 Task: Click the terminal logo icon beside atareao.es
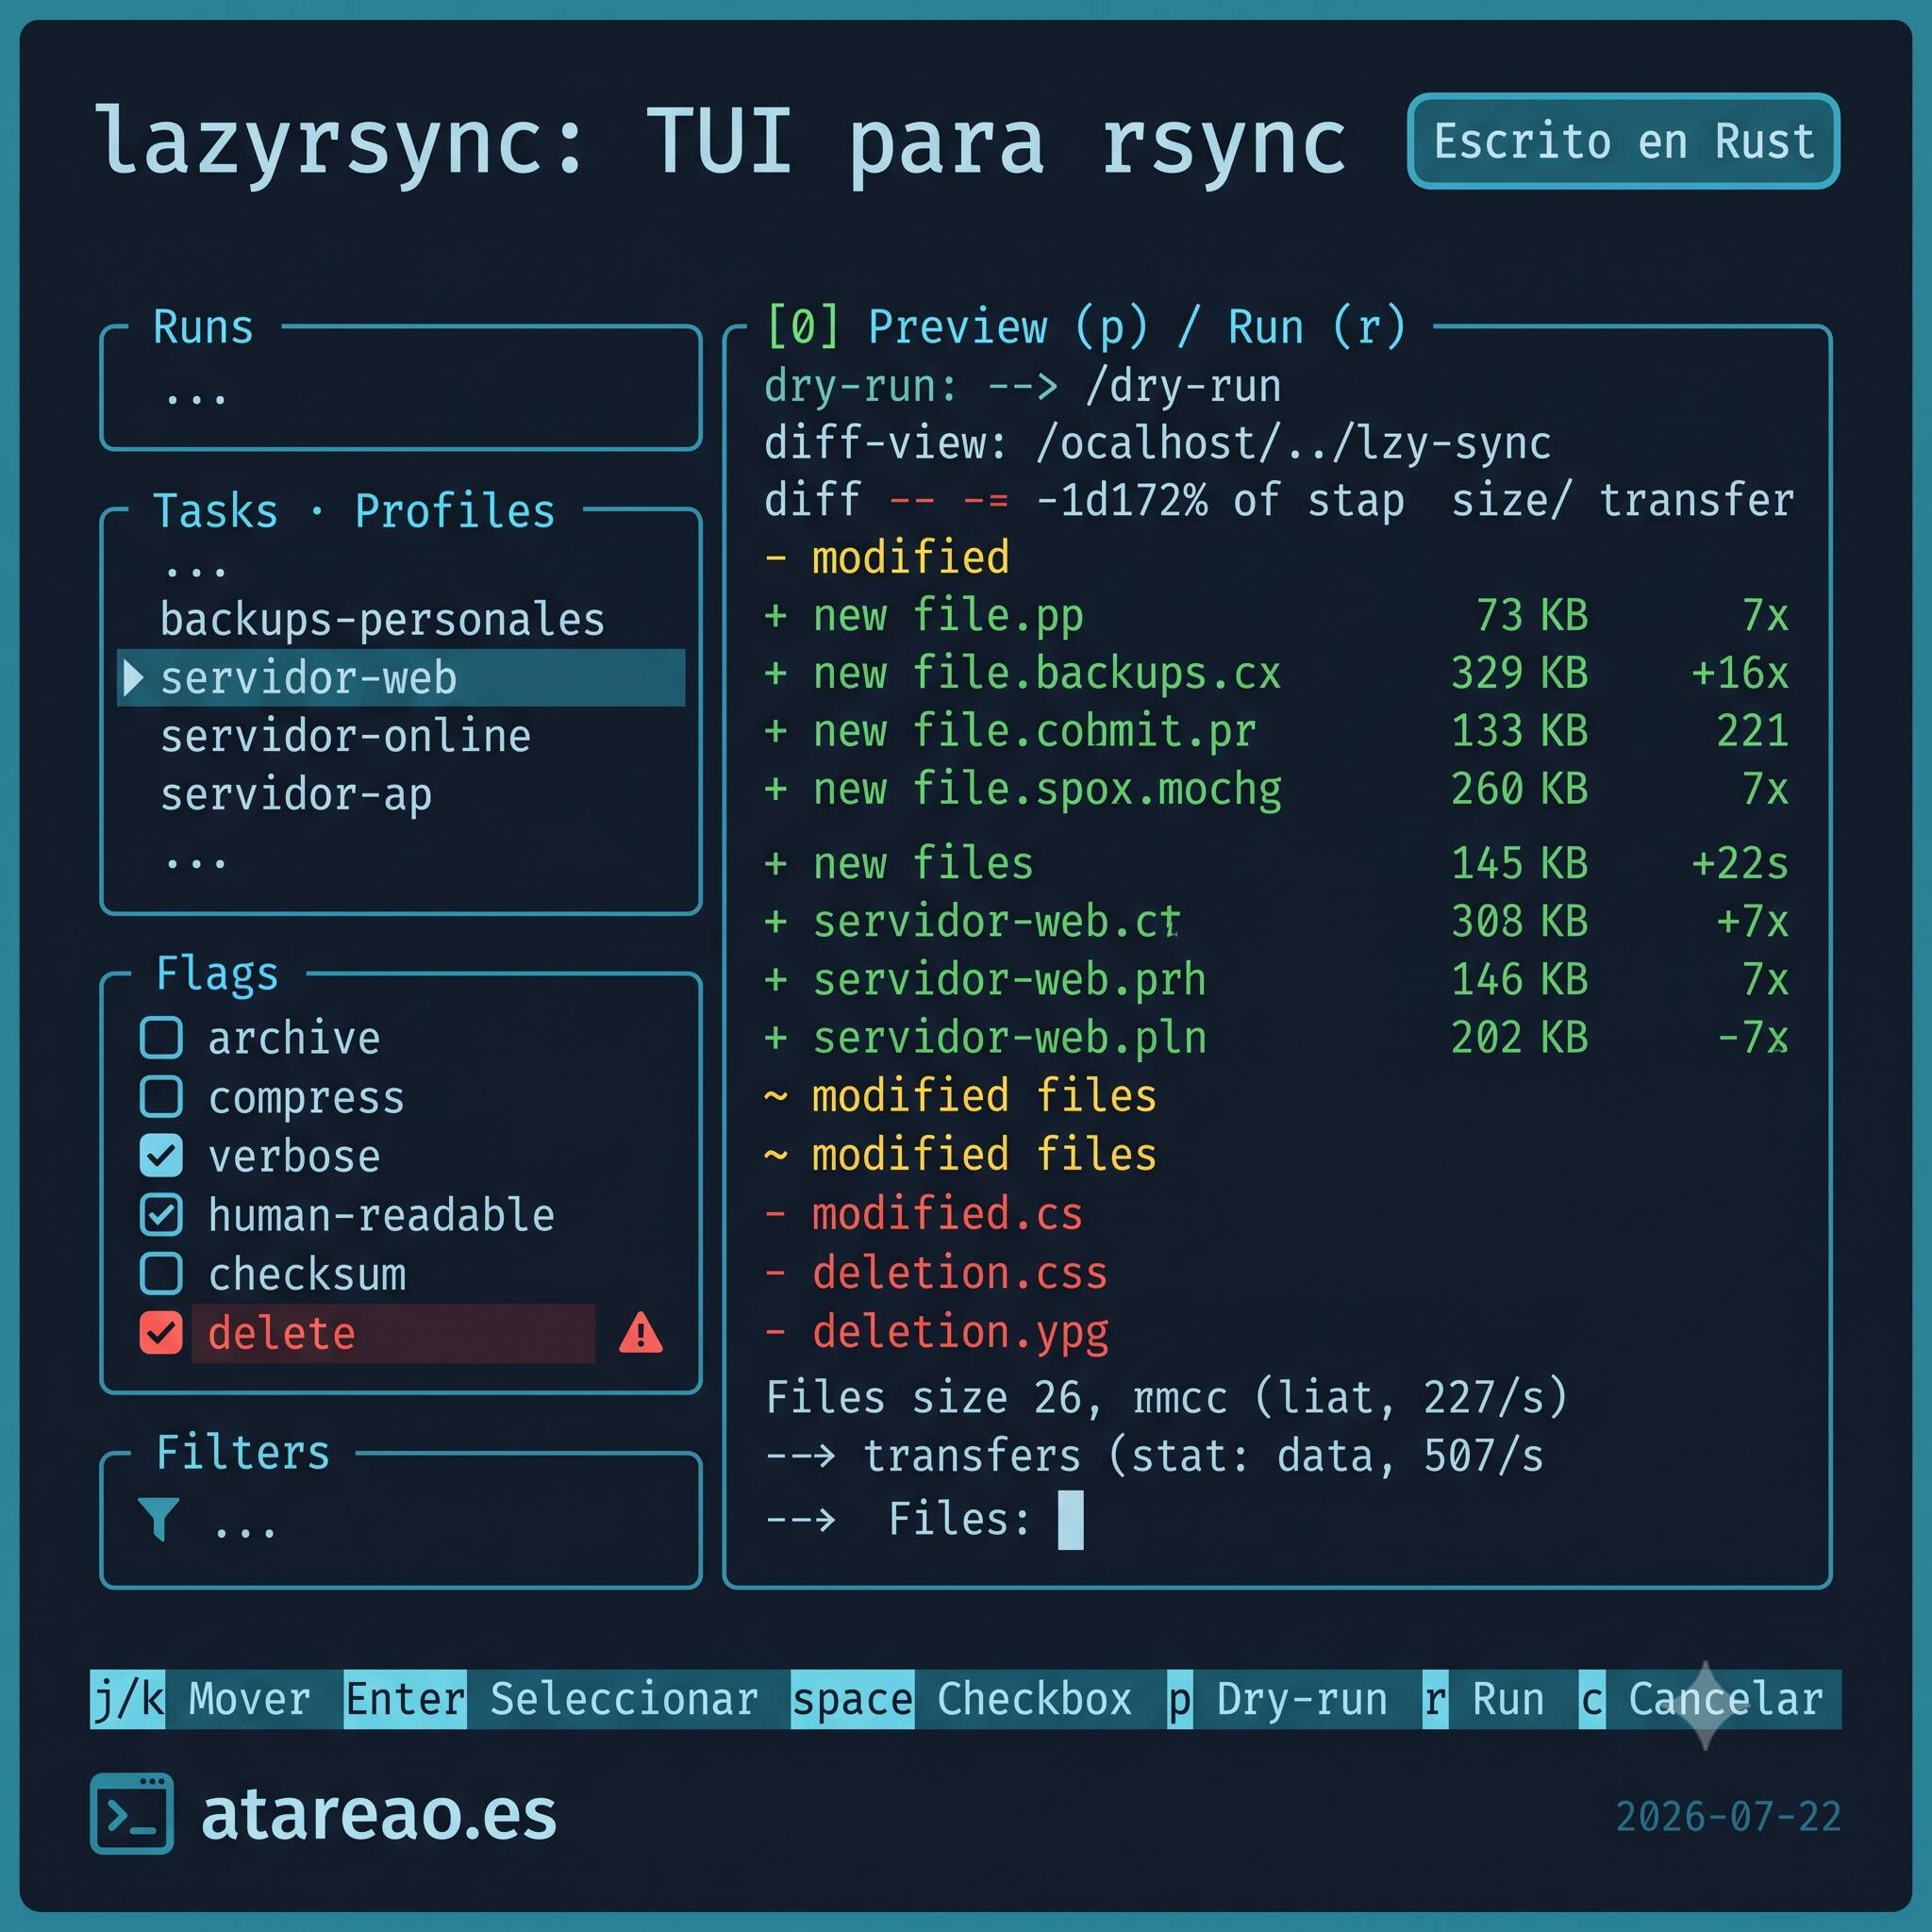(x=132, y=1813)
